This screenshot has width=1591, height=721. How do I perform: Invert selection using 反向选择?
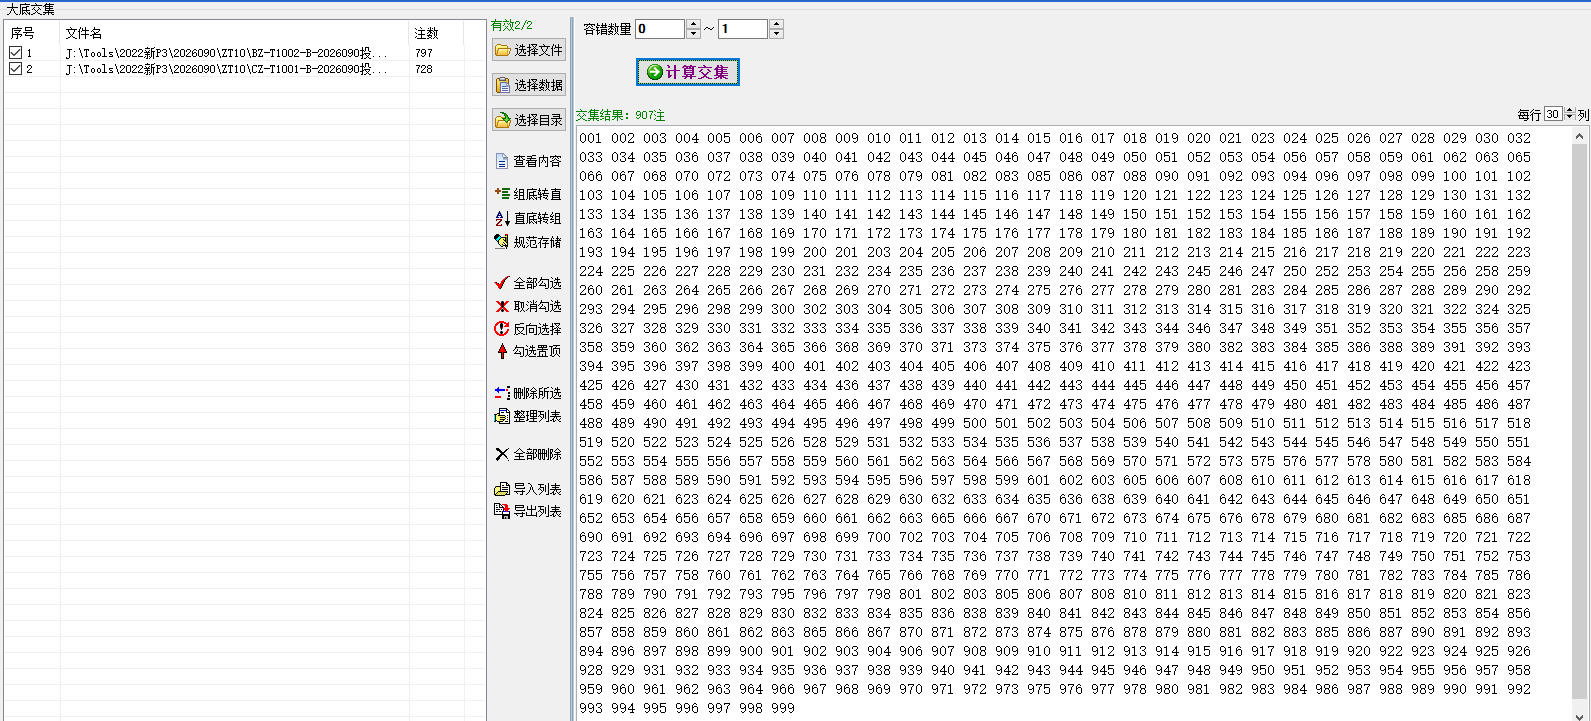[529, 329]
